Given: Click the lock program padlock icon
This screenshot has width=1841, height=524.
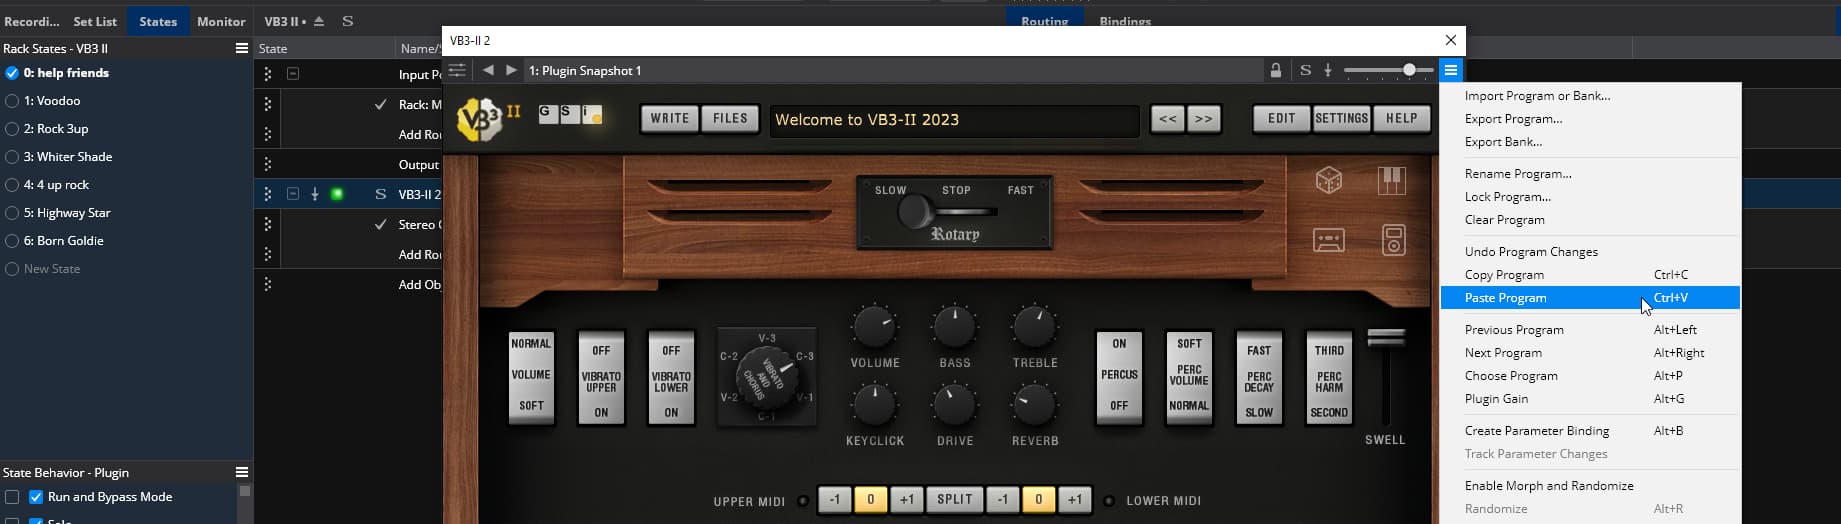Looking at the screenshot, I should click(x=1276, y=70).
